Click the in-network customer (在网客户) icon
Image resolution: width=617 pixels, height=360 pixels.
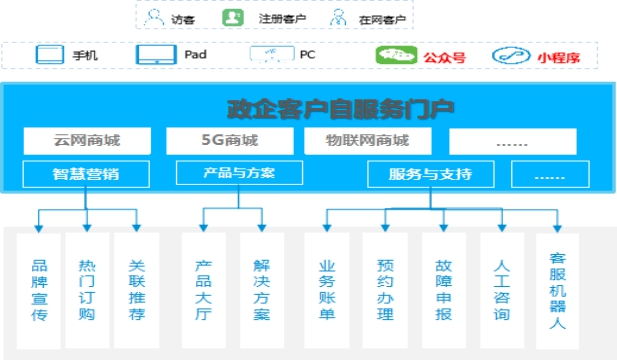coord(338,18)
